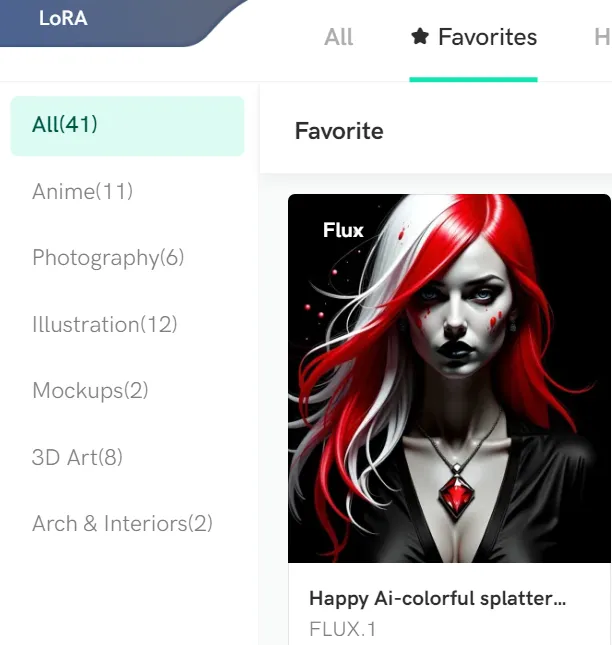
Task: Click the green underline under Favorites
Action: coord(473,79)
